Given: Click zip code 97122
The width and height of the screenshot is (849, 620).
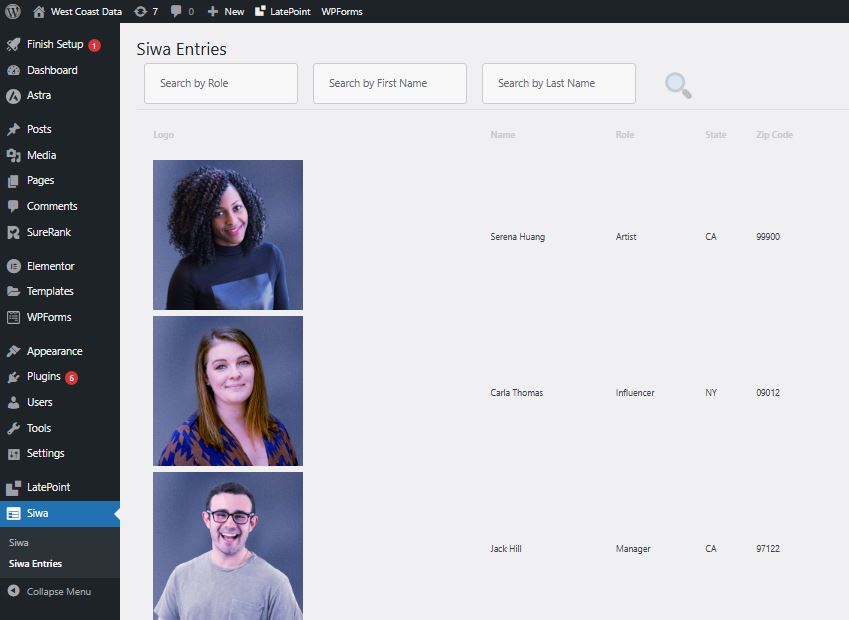Looking at the screenshot, I should [768, 549].
